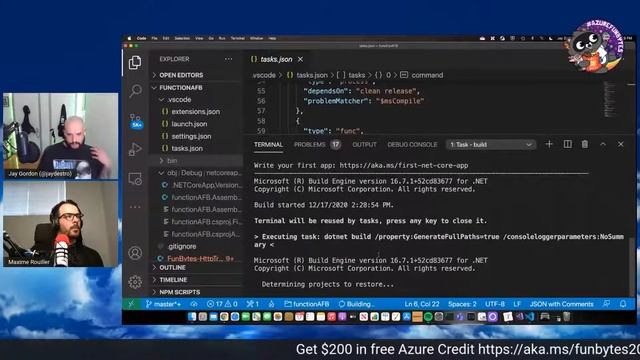
Task: Click 'LF' end of line setting
Action: point(517,304)
